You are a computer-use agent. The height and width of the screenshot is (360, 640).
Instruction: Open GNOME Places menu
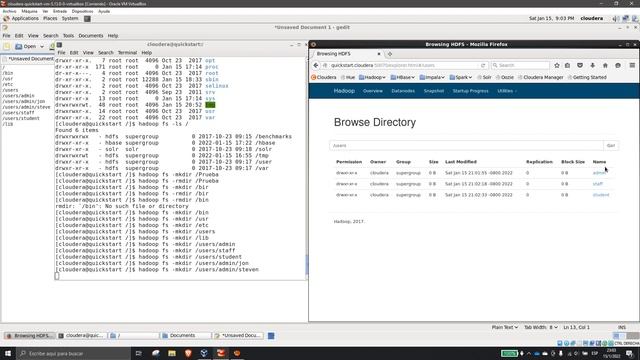tap(50, 19)
